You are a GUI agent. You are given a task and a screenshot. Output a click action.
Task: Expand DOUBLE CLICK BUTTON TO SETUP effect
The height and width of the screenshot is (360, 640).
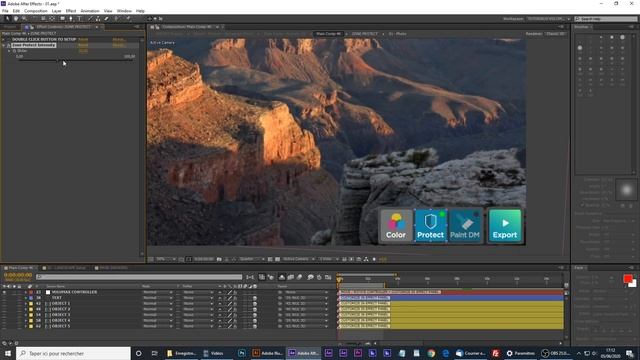[4, 39]
